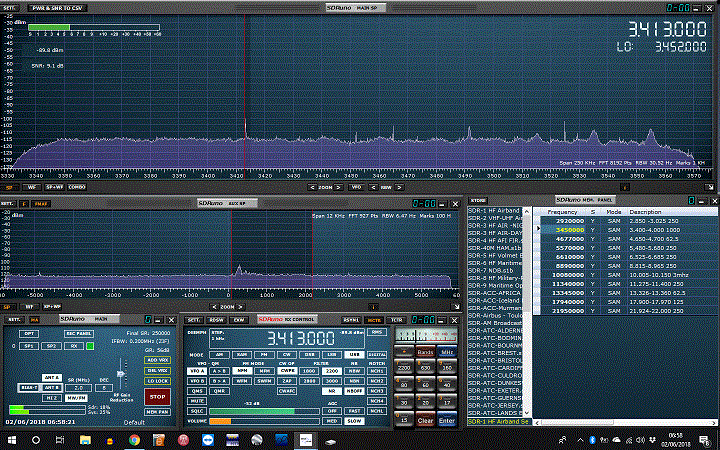Viewport: 720px width, 450px height.
Task: Open the volume icon in system tray
Action: [641, 440]
